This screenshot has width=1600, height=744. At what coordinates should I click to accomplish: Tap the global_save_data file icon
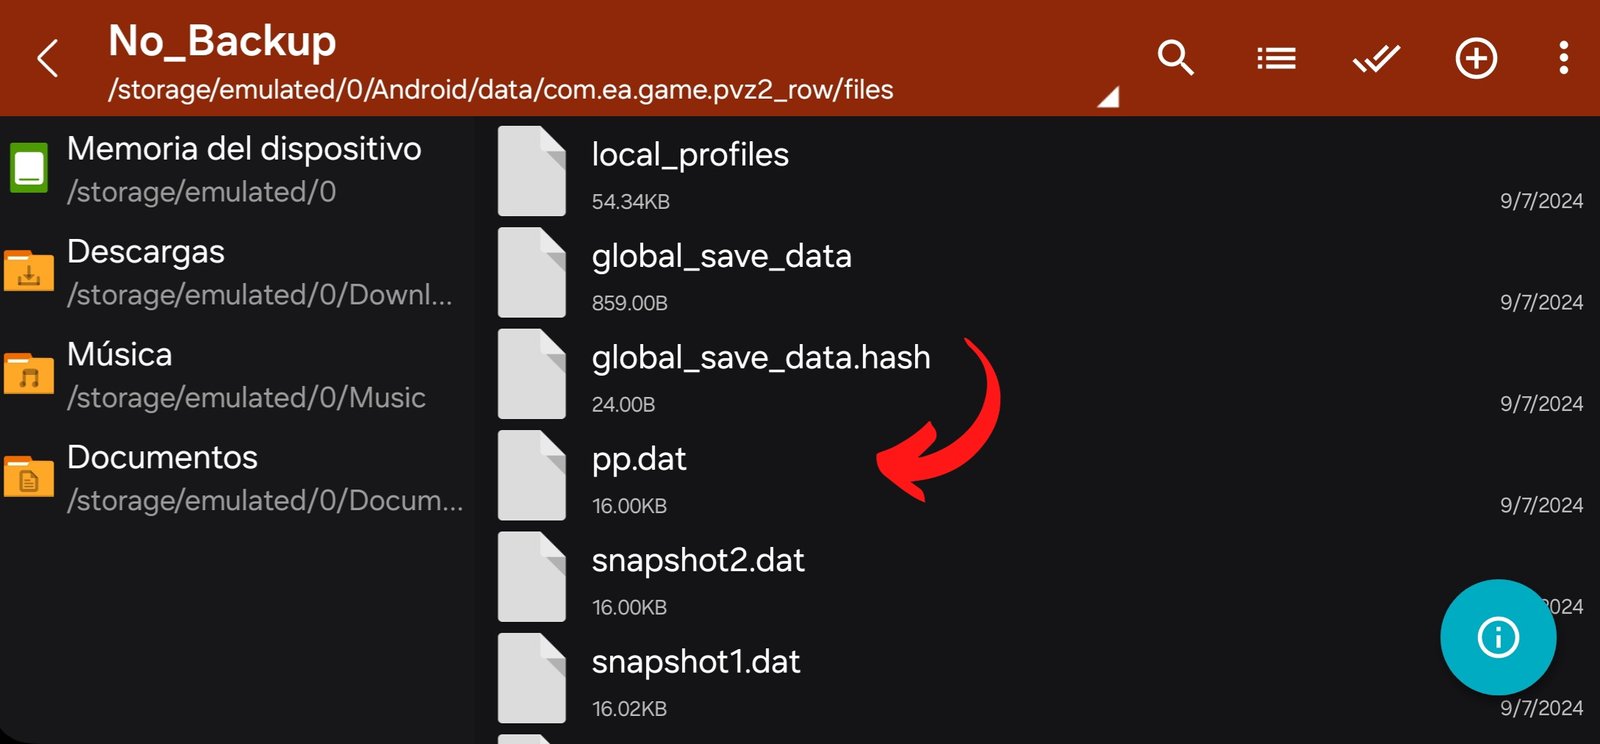pos(532,272)
